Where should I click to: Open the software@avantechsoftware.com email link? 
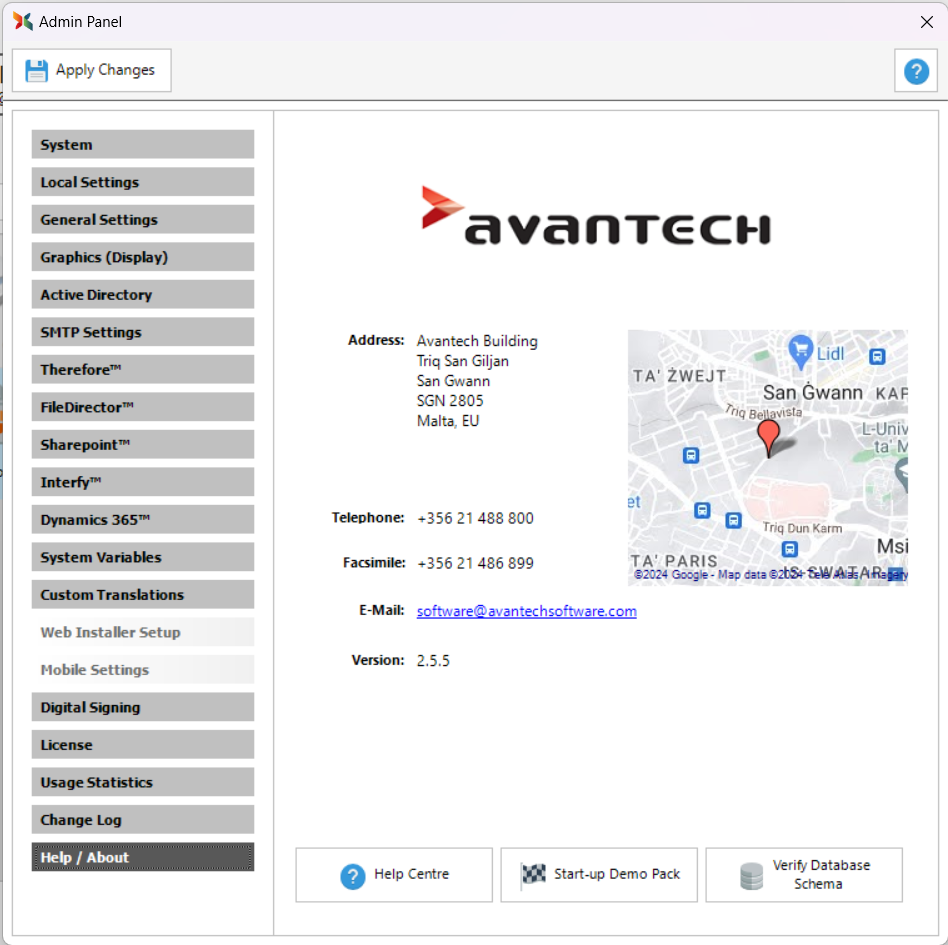pos(526,611)
